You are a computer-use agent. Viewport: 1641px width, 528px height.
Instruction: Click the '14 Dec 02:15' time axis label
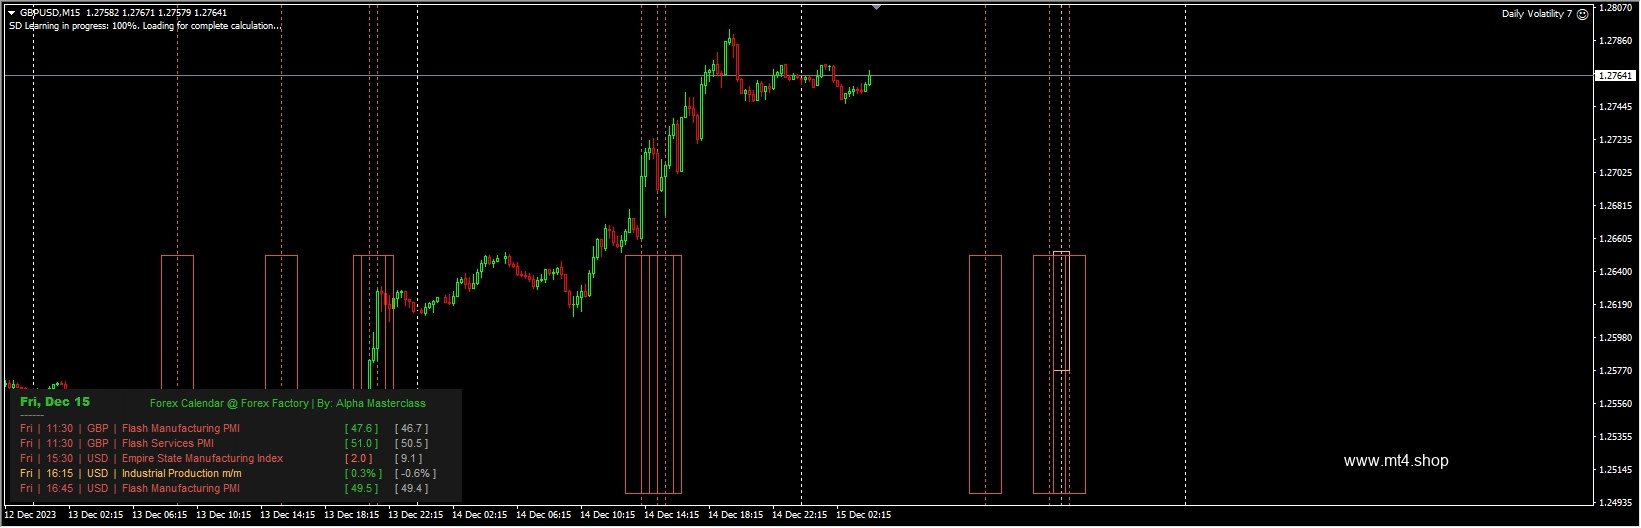480,515
